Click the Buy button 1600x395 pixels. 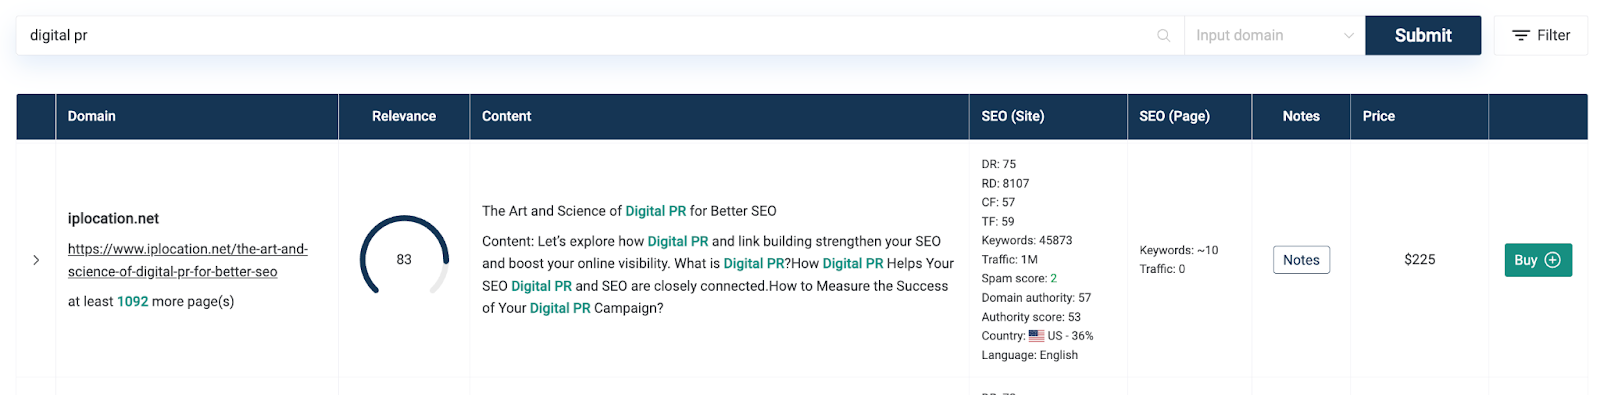tap(1538, 260)
